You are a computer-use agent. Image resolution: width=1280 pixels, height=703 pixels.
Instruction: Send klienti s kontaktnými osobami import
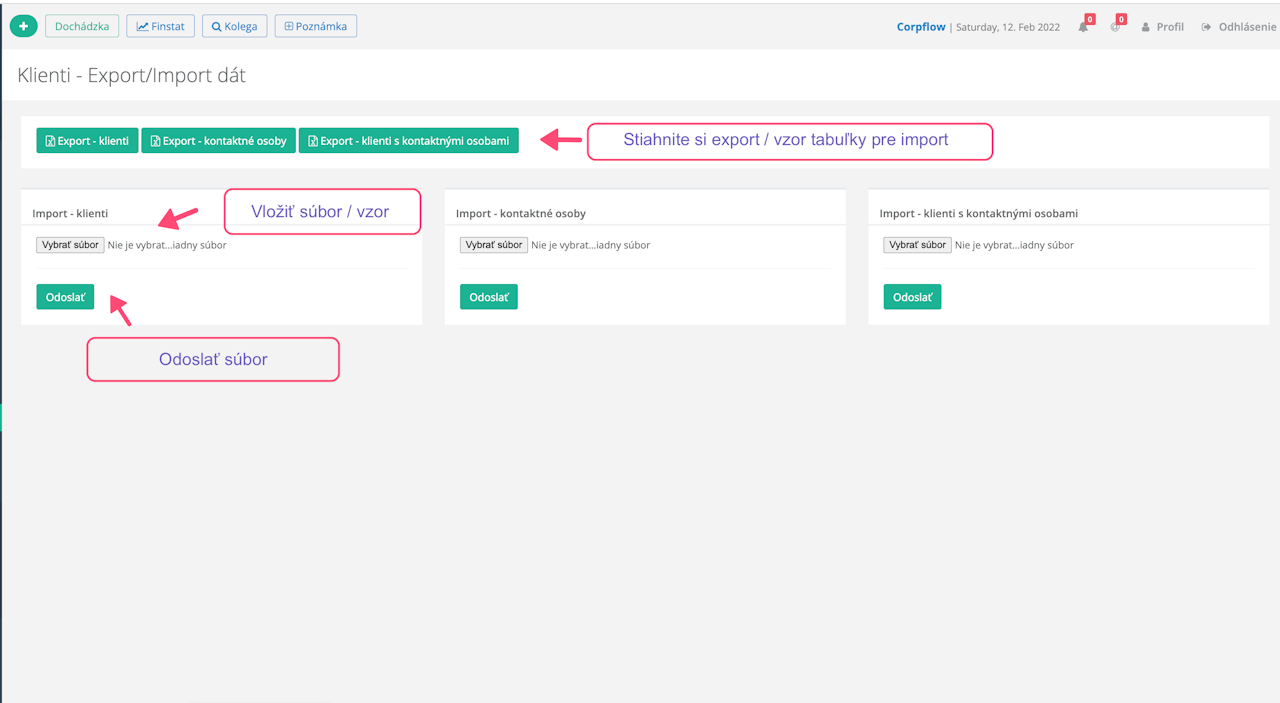pyautogui.click(x=912, y=297)
